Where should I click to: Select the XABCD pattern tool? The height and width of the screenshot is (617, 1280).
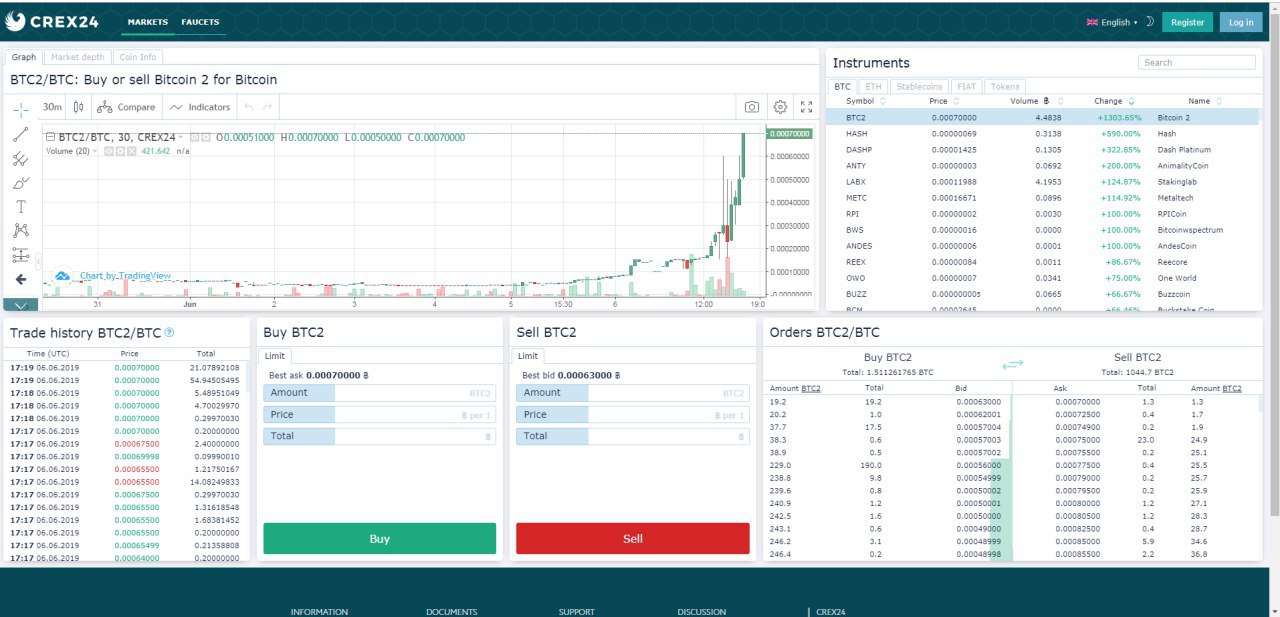coord(21,231)
